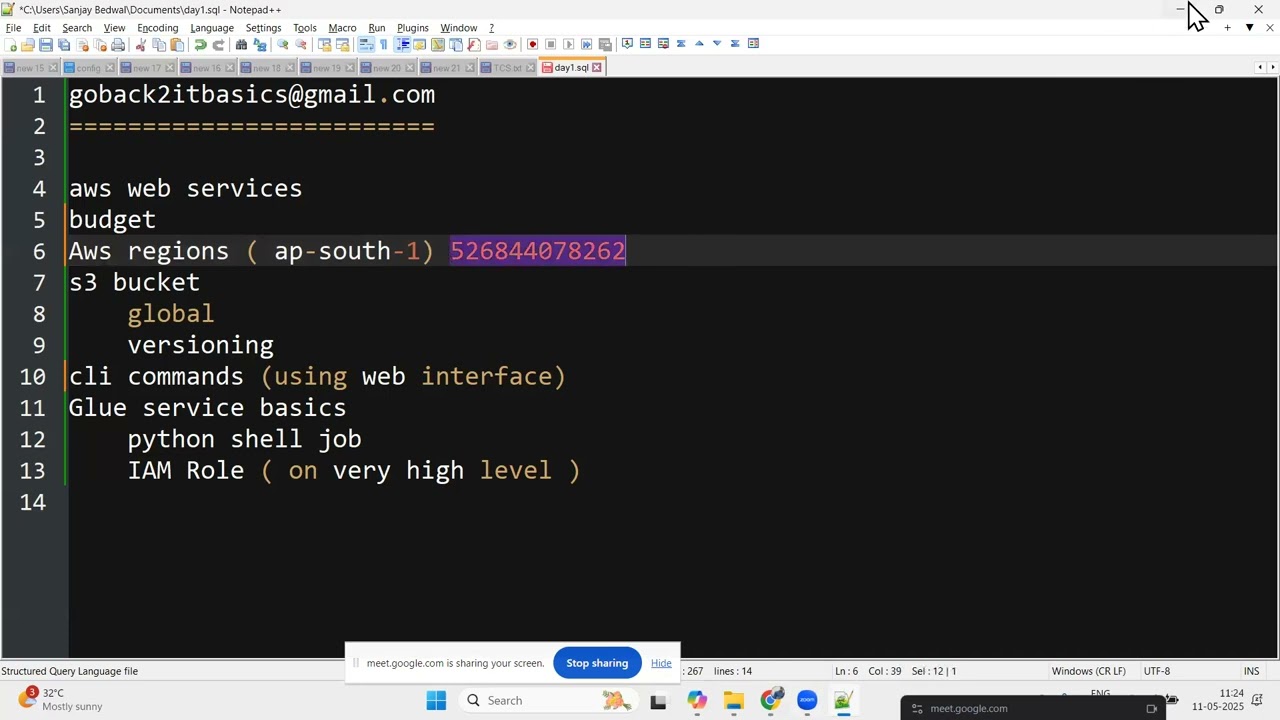Click the Save All toolbar icon

pos(64,45)
